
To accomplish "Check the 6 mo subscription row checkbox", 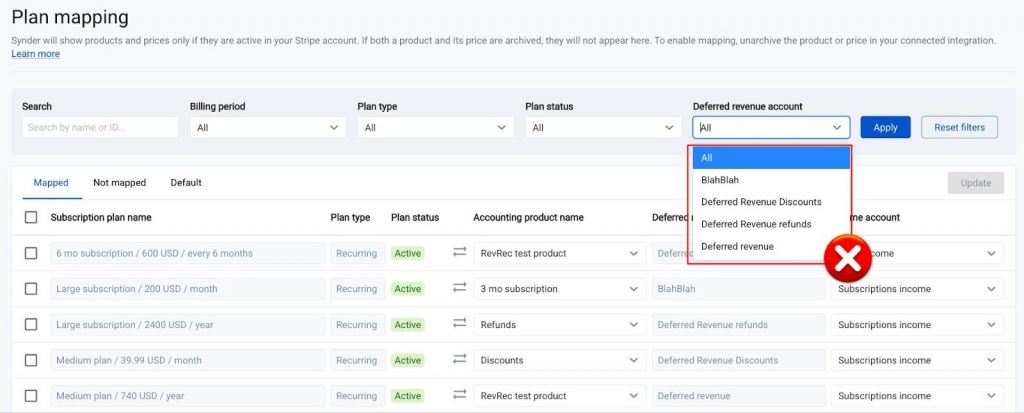I will (x=31, y=253).
